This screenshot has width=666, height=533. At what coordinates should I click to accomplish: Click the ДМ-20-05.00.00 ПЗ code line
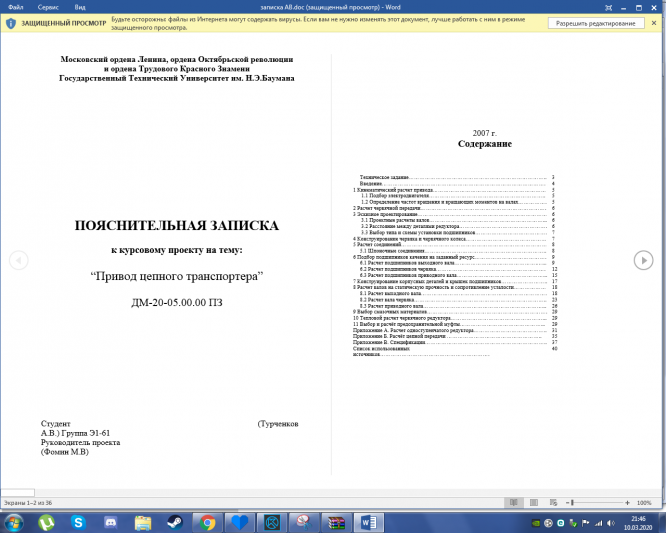point(177,302)
